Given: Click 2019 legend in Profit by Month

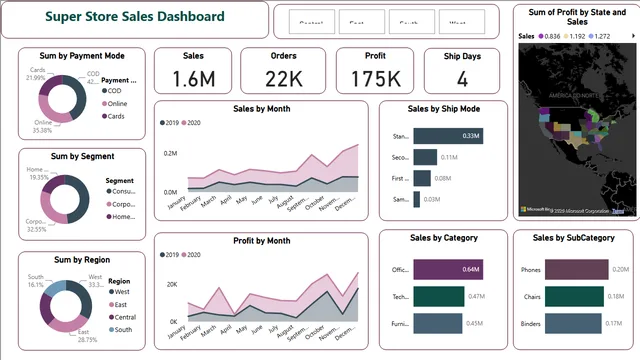Looking at the screenshot, I should 169,255.
